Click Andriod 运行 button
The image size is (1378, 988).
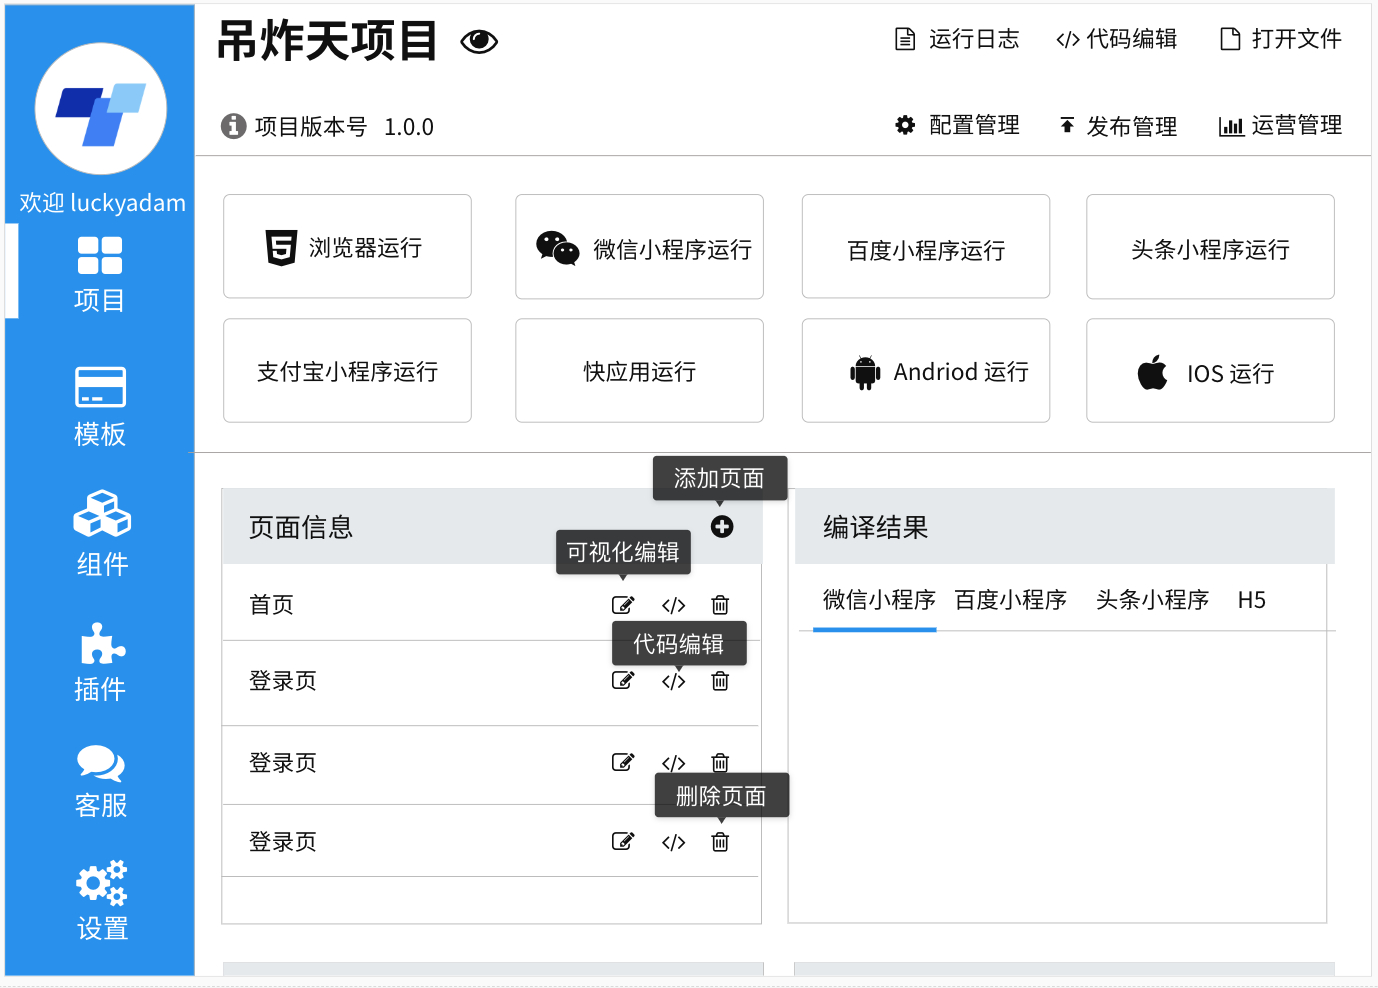click(926, 371)
